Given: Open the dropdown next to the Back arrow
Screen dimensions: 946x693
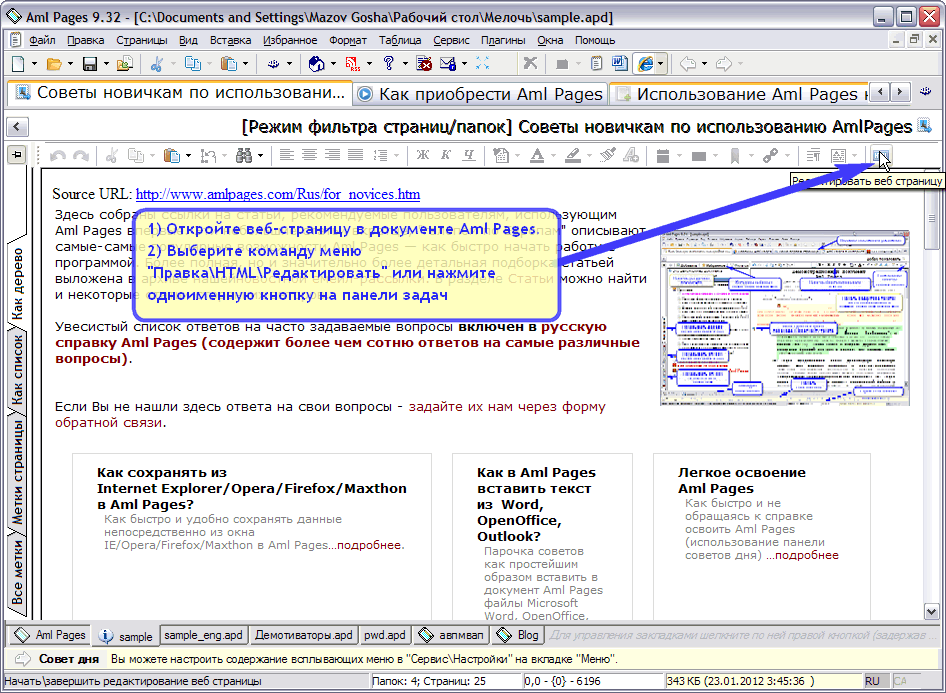Looking at the screenshot, I should 704,63.
